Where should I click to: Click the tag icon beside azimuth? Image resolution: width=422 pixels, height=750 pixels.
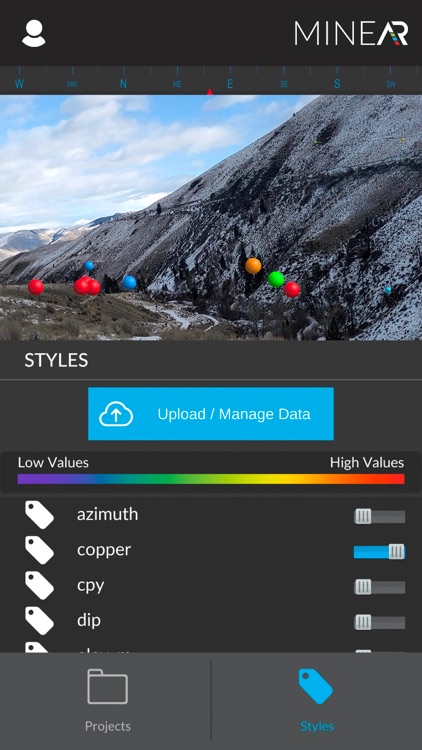pyautogui.click(x=39, y=515)
